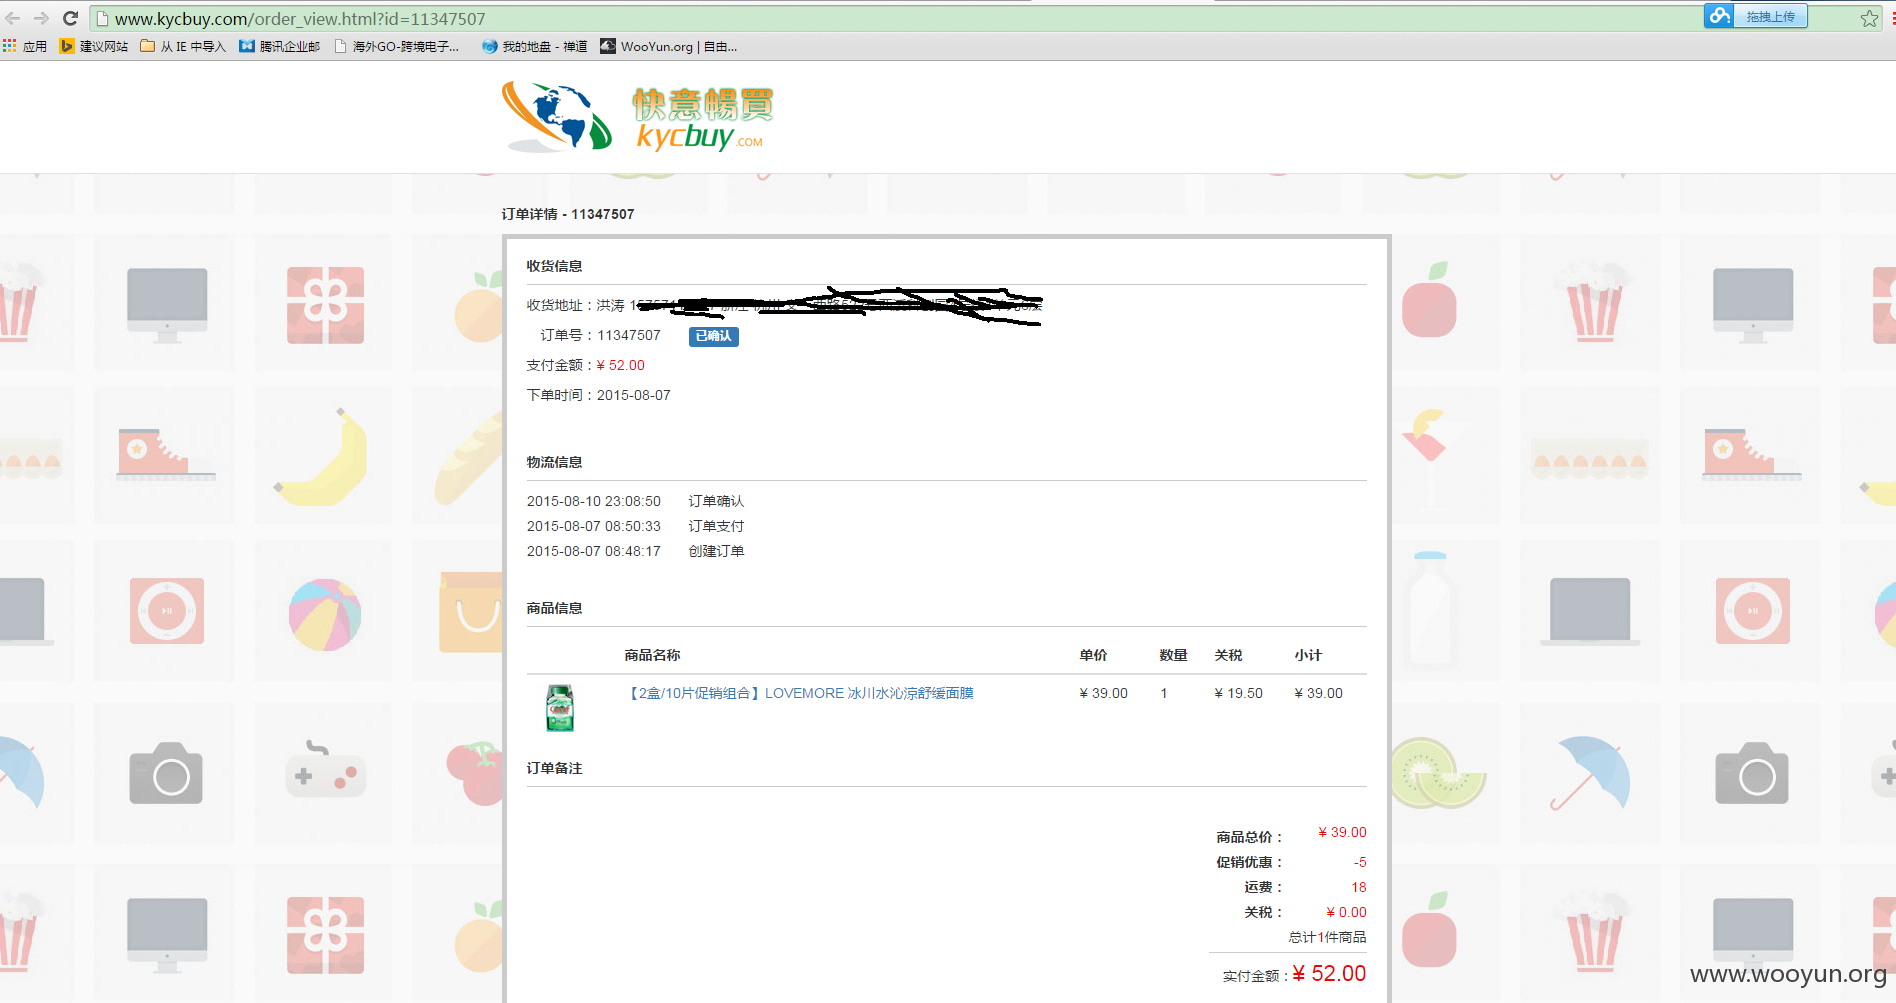
Task: Open the 海外GO-跨境电子 bookmark
Action: (x=397, y=46)
